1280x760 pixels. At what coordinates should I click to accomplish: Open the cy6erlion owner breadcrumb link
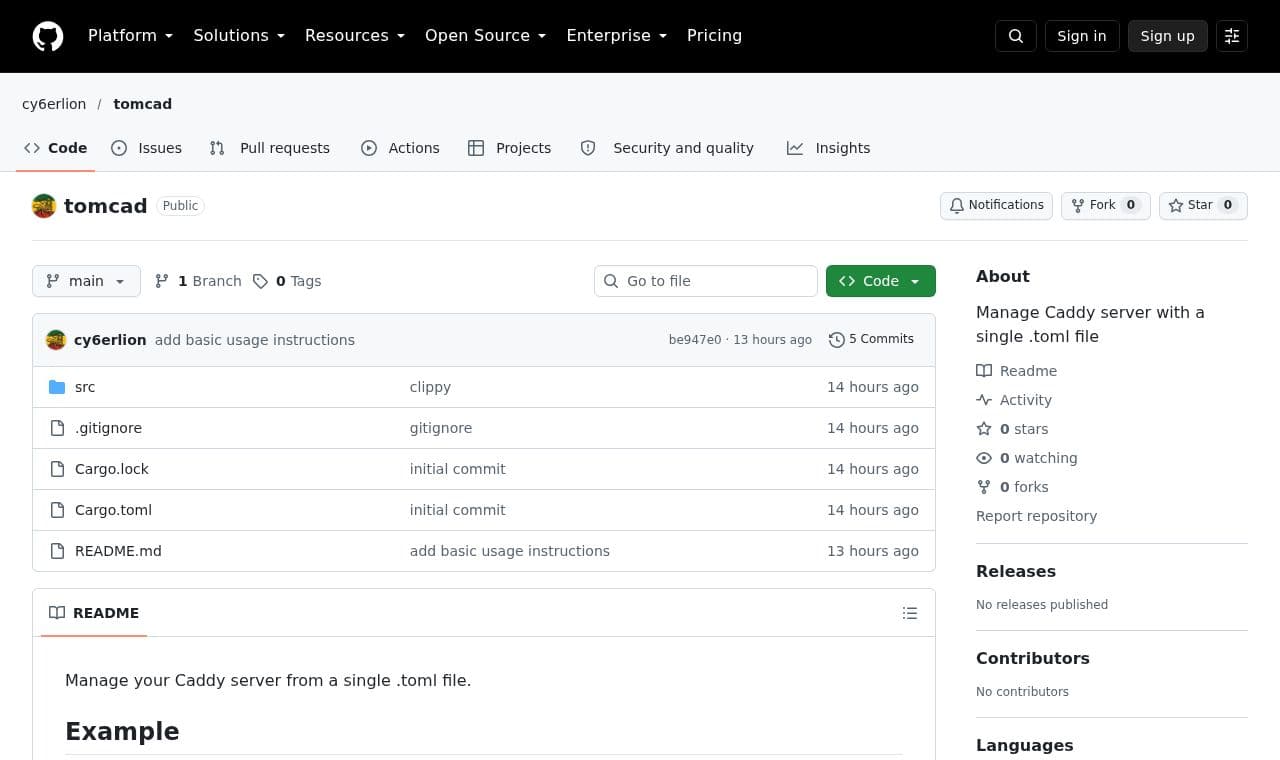(54, 104)
